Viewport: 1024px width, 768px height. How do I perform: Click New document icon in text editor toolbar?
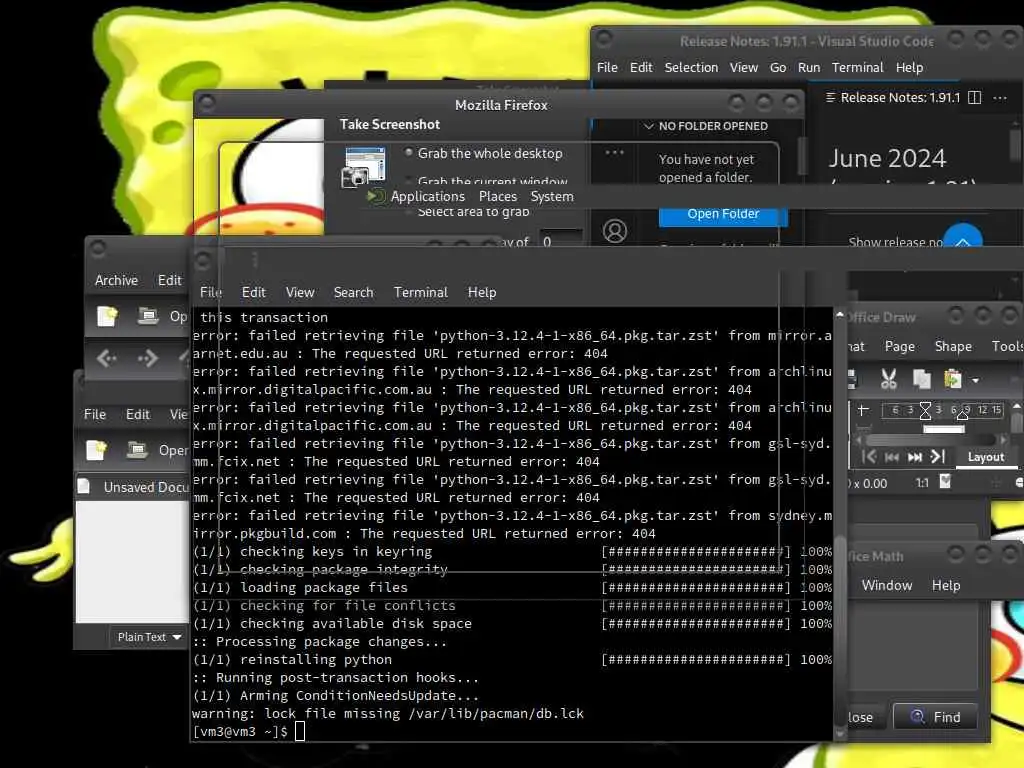click(x=96, y=450)
